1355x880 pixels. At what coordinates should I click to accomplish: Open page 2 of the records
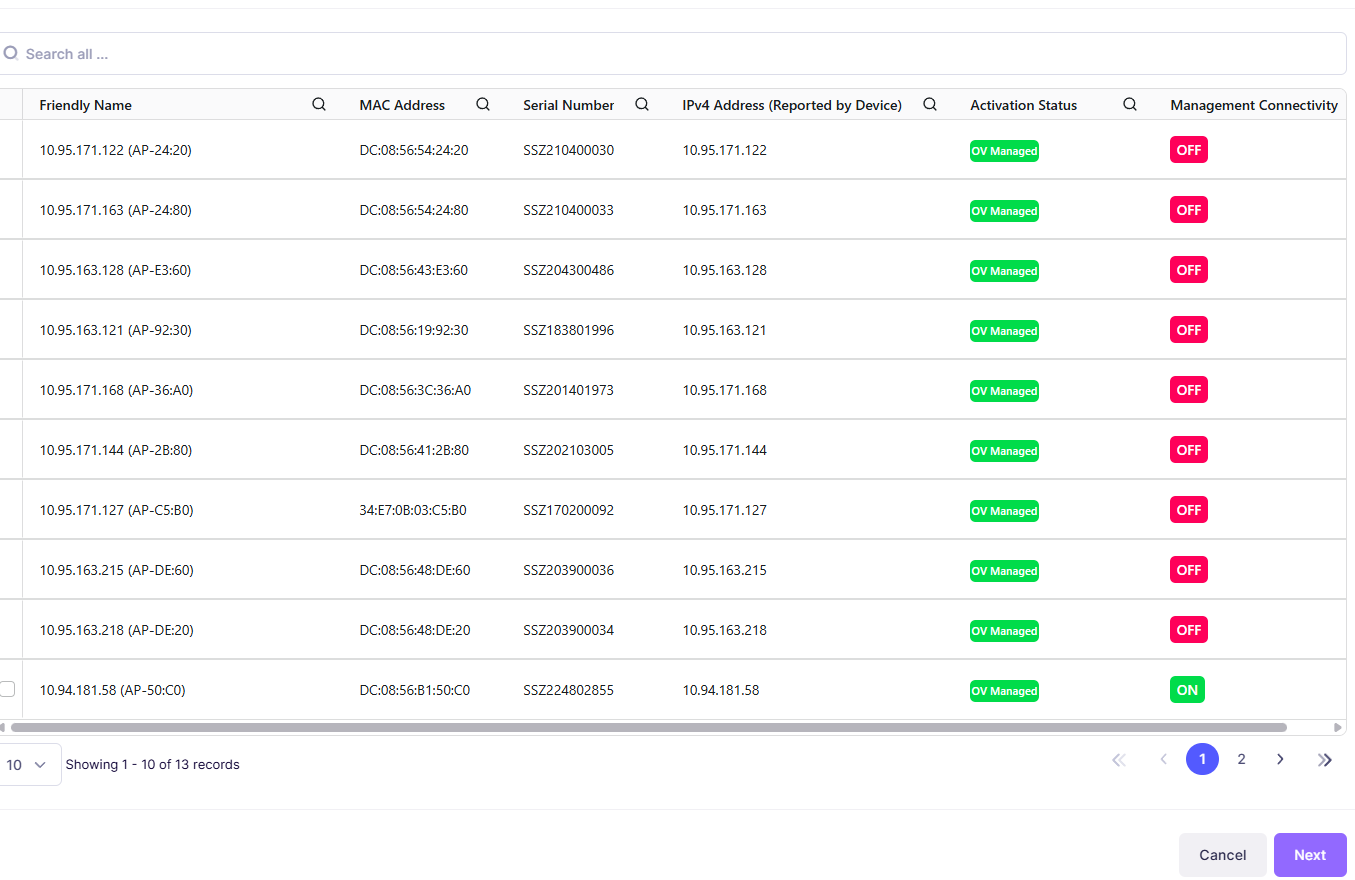pyautogui.click(x=1241, y=759)
